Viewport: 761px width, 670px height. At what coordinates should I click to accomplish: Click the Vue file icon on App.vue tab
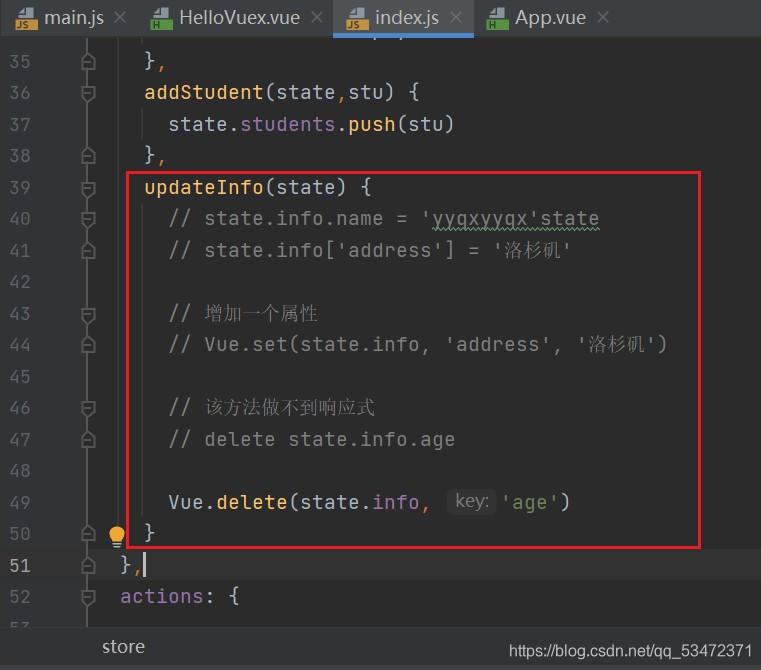(x=497, y=19)
